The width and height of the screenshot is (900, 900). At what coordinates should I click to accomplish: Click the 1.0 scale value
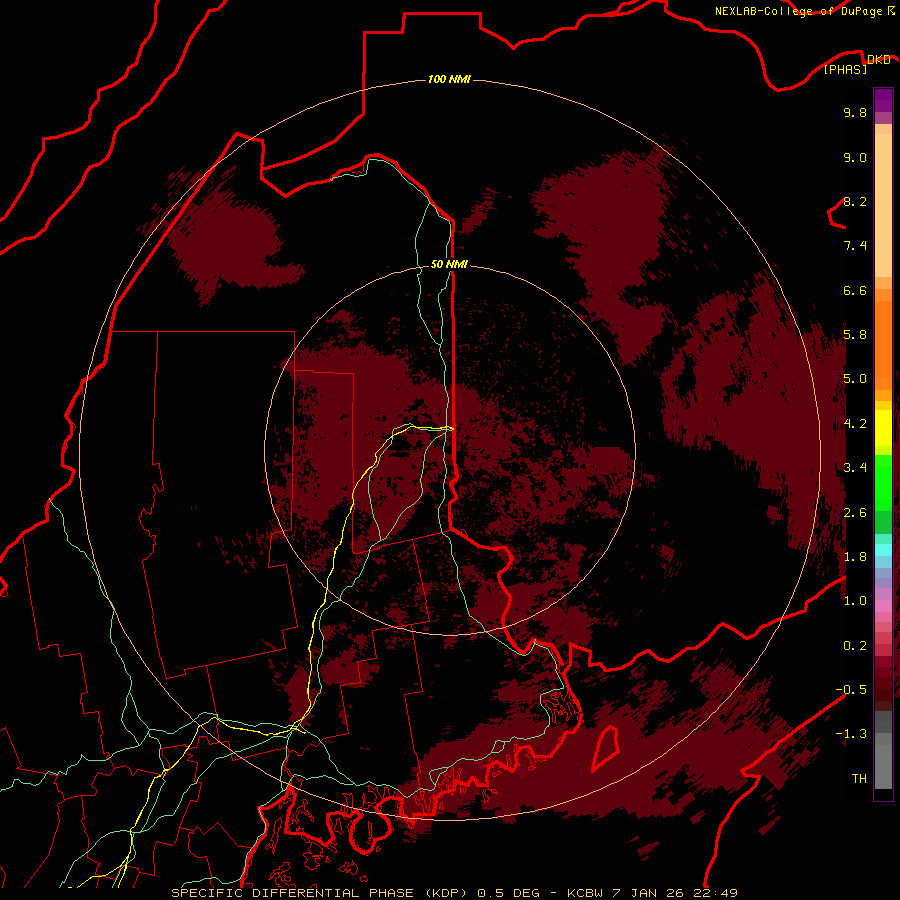[x=855, y=601]
